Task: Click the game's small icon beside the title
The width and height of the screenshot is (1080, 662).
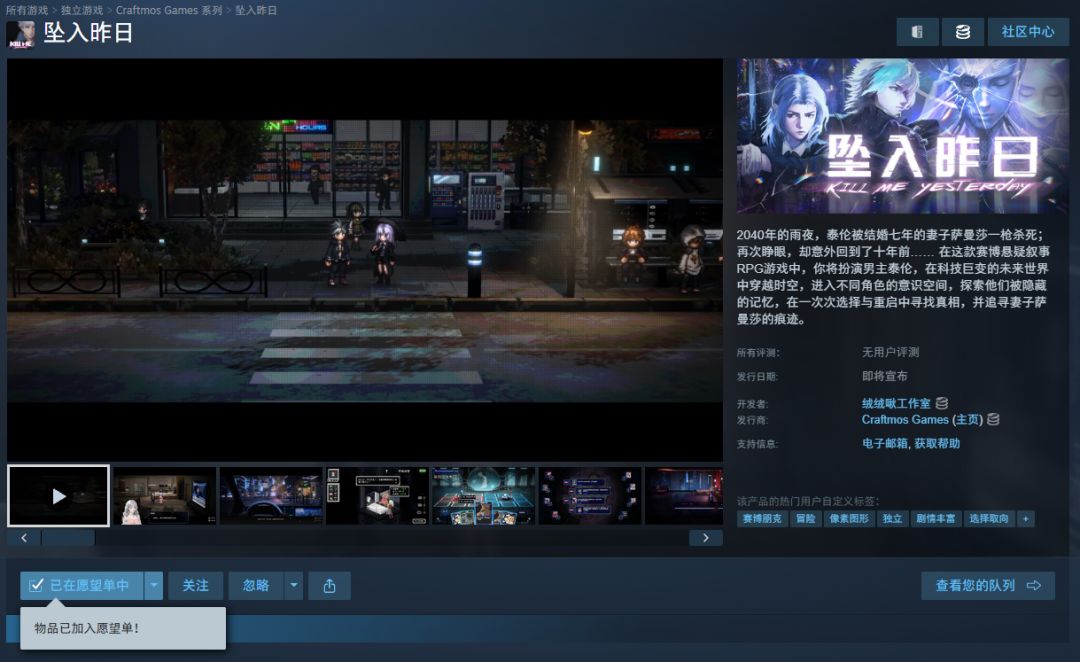Action: (21, 34)
